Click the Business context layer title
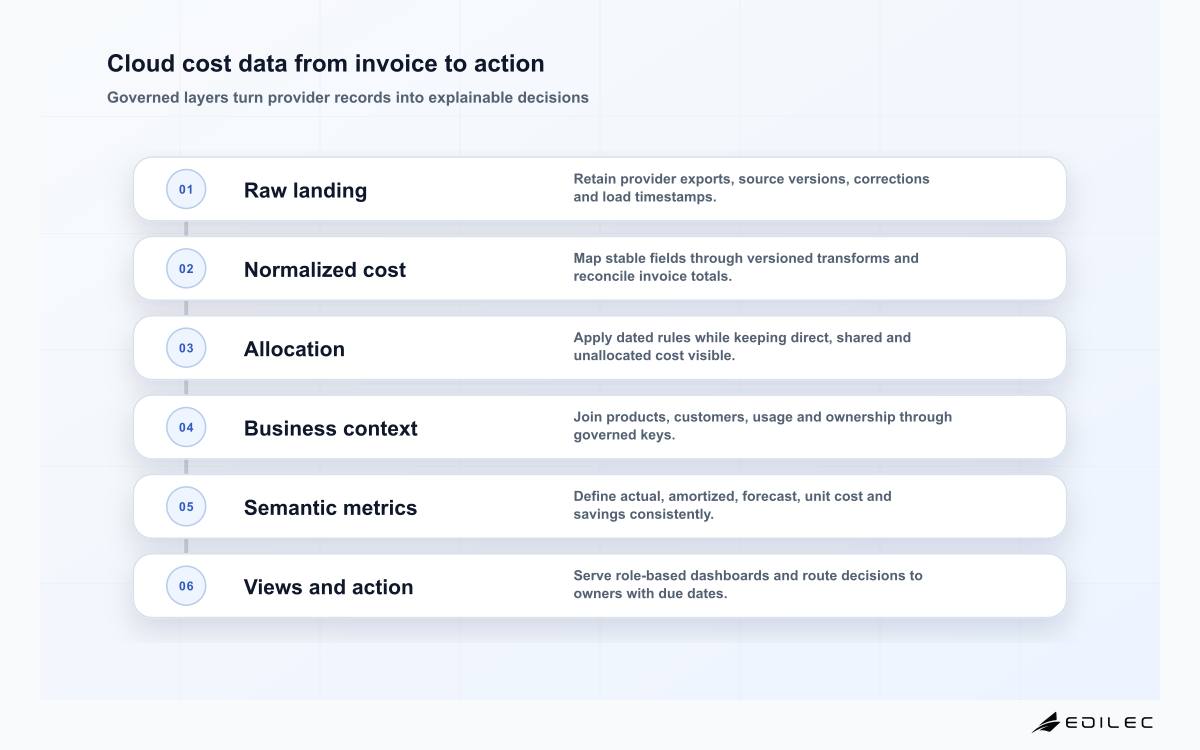 (331, 428)
